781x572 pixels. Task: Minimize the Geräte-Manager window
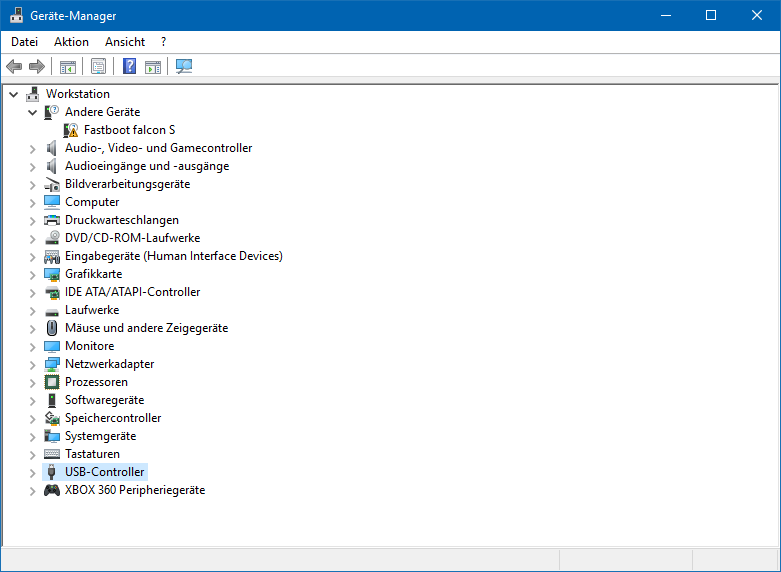click(x=666, y=15)
